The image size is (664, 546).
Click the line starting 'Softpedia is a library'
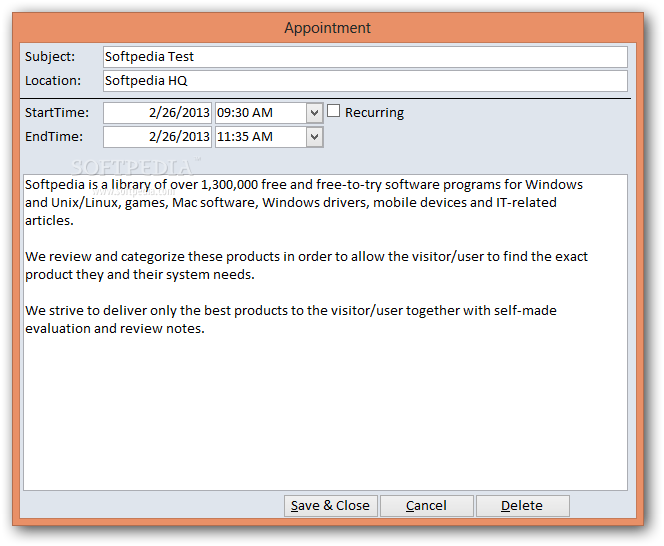(304, 185)
